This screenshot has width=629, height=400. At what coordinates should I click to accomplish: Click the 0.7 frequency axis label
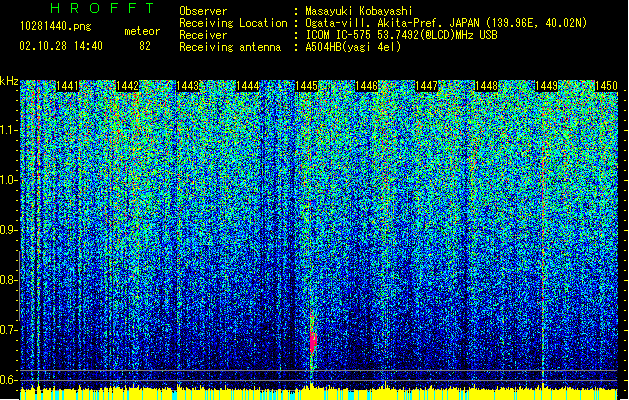pos(8,330)
